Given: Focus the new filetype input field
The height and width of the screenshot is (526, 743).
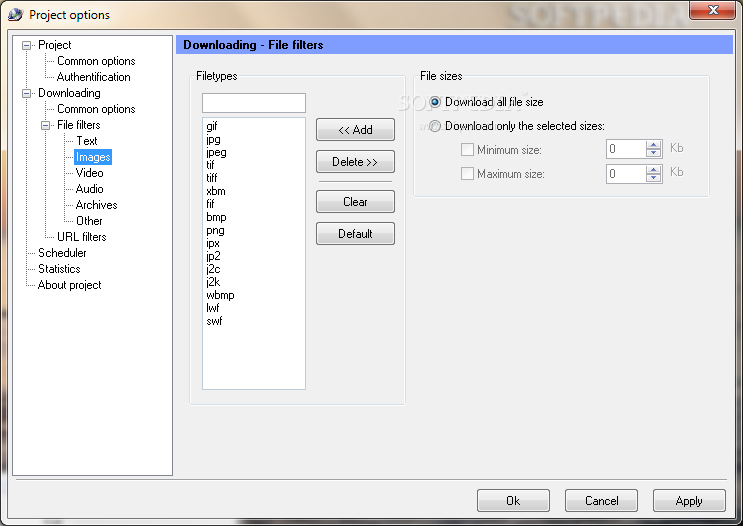Looking at the screenshot, I should coord(254,103).
